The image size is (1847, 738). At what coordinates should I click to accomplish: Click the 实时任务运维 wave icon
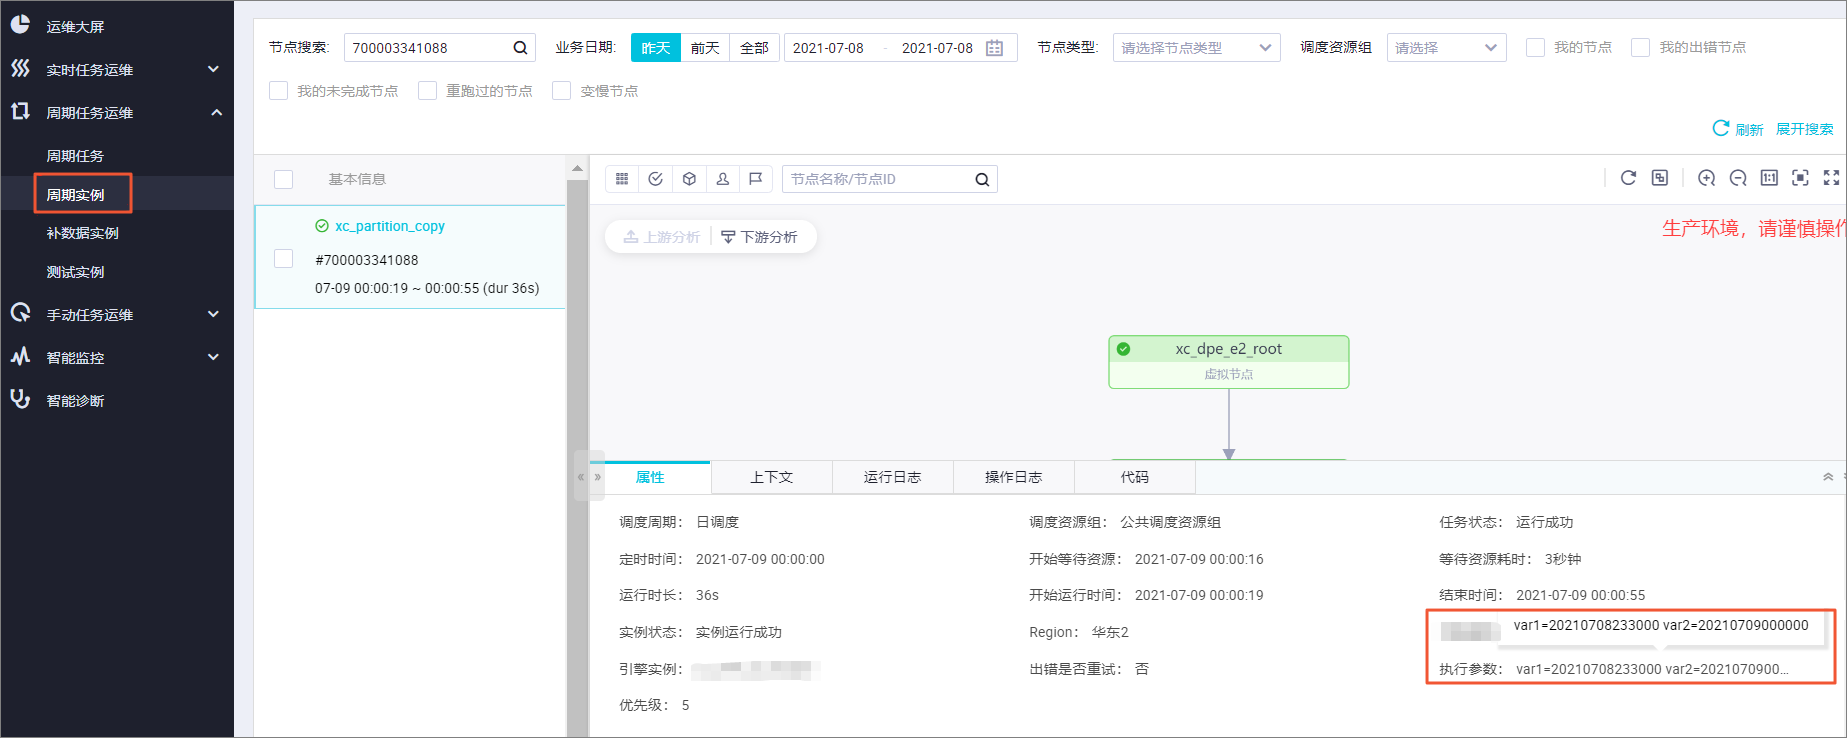[20, 68]
